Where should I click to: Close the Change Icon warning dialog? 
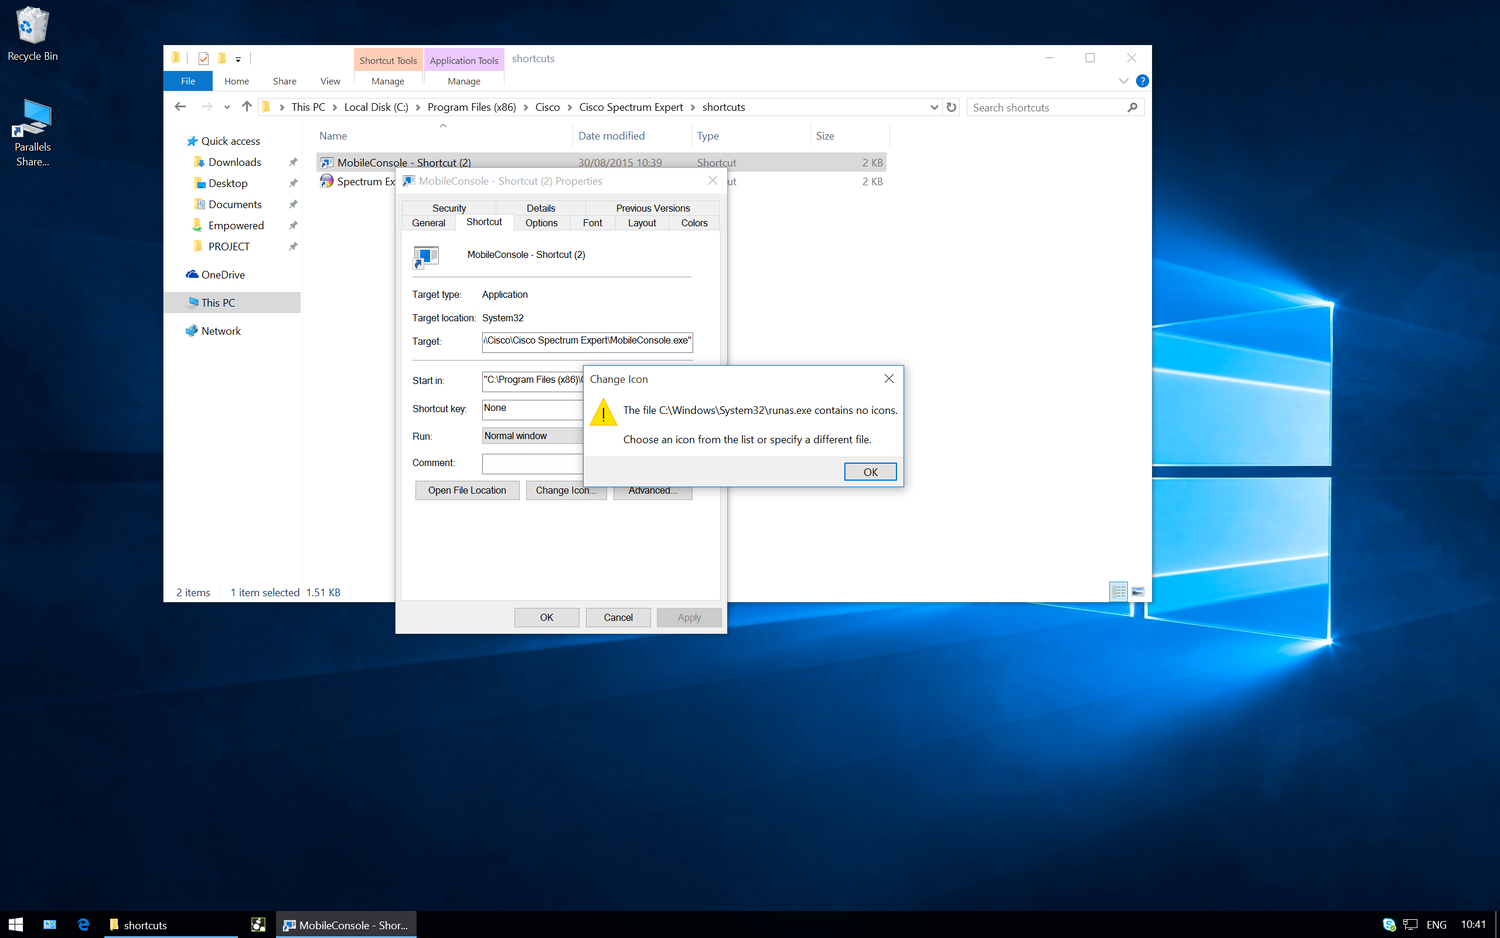(x=888, y=379)
